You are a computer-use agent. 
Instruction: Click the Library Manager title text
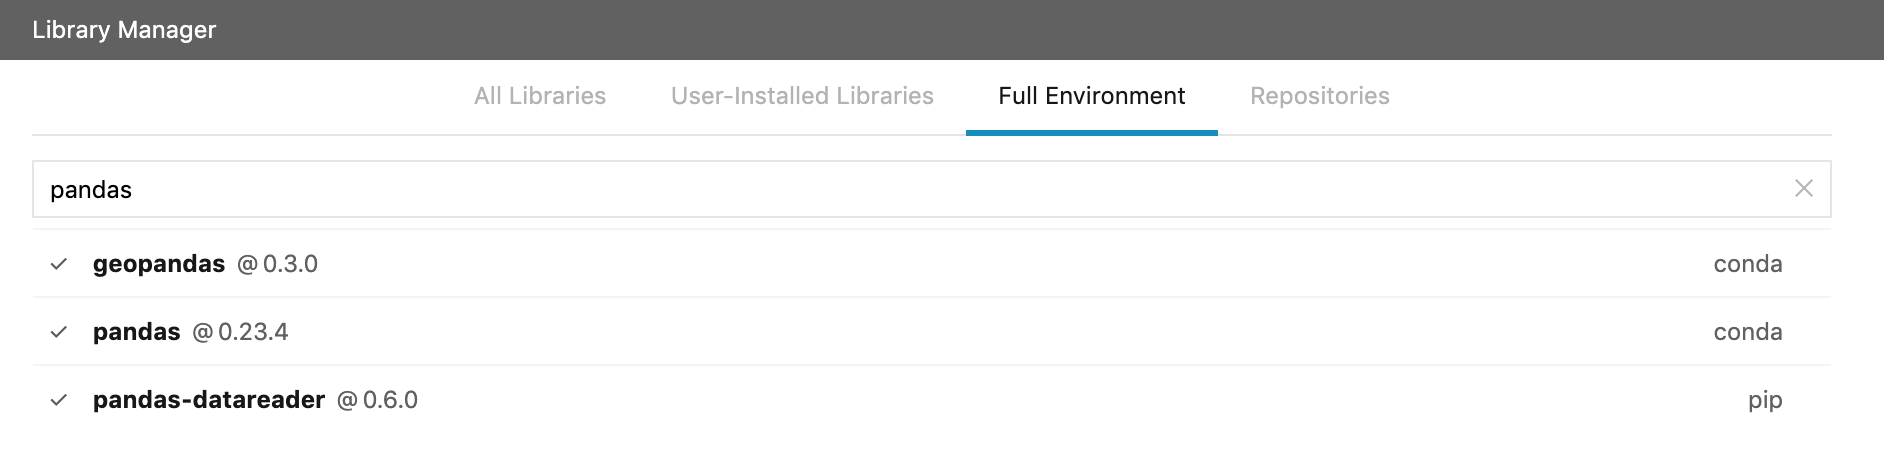(x=124, y=30)
